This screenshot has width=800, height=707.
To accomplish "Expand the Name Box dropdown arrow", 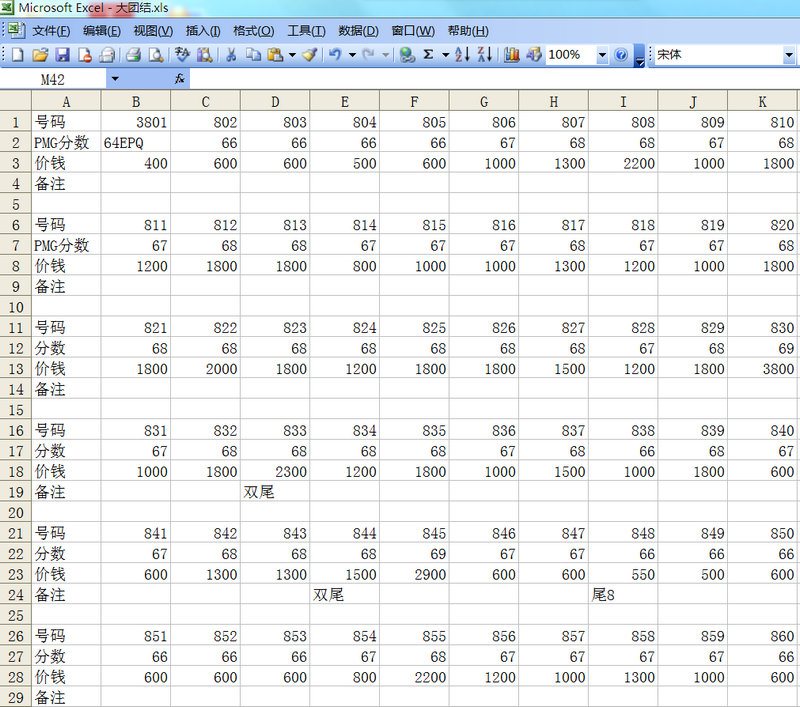I will point(115,78).
